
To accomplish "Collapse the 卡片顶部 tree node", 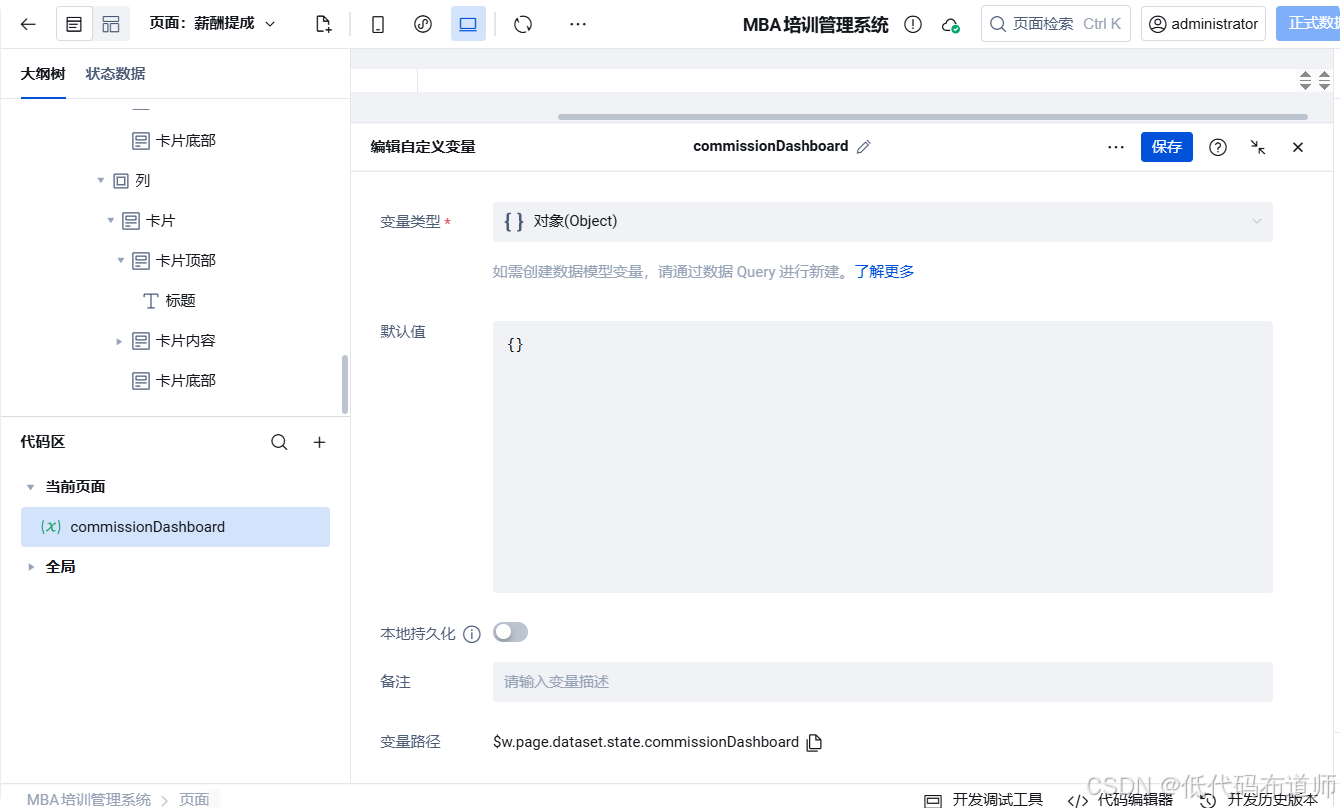I will 121,261.
